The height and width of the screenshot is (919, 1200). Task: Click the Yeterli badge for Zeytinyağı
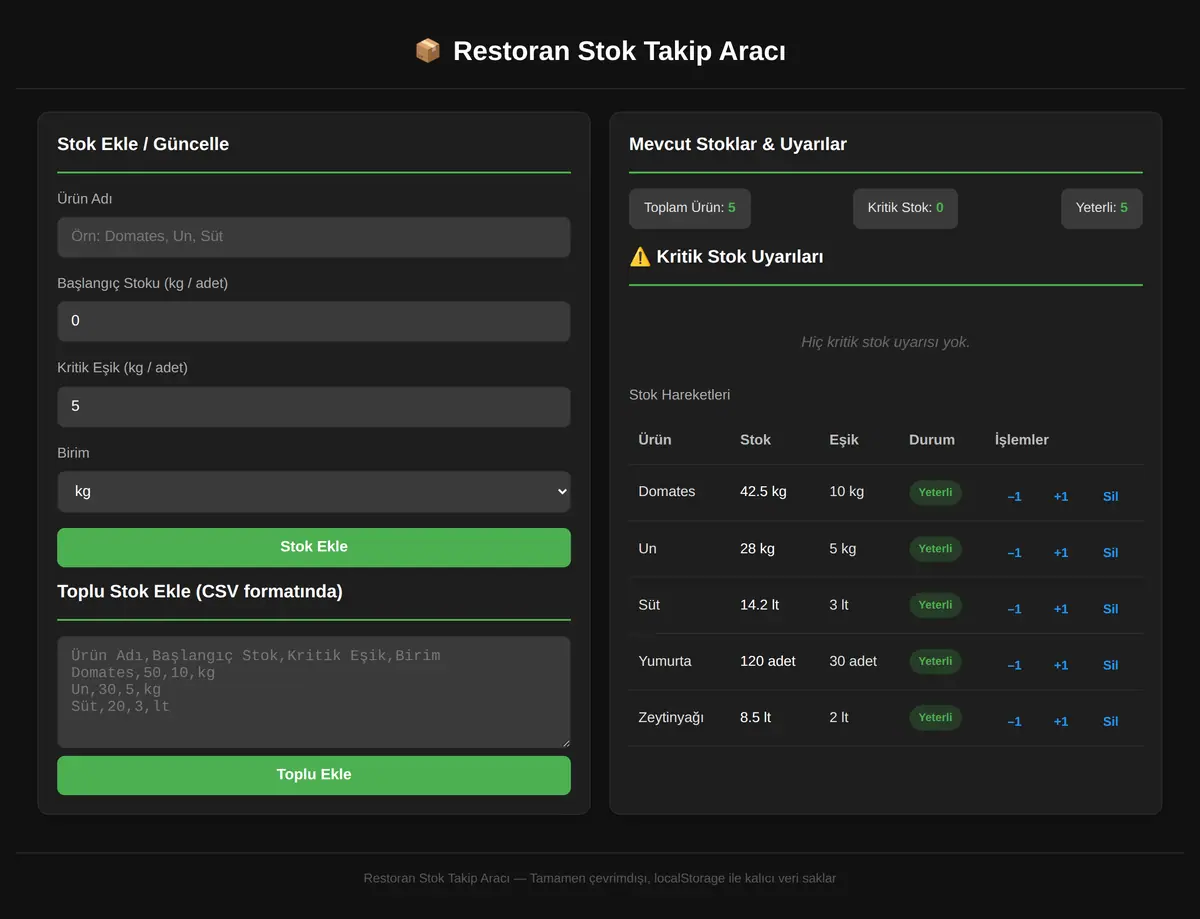pyautogui.click(x=935, y=717)
